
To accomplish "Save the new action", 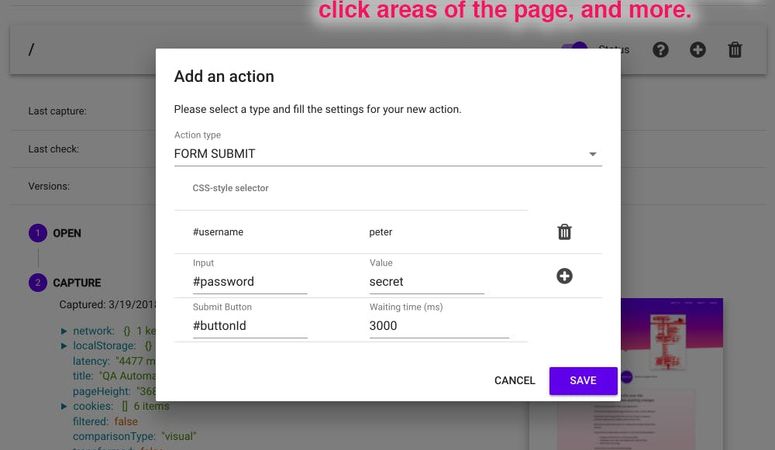I will (583, 380).
